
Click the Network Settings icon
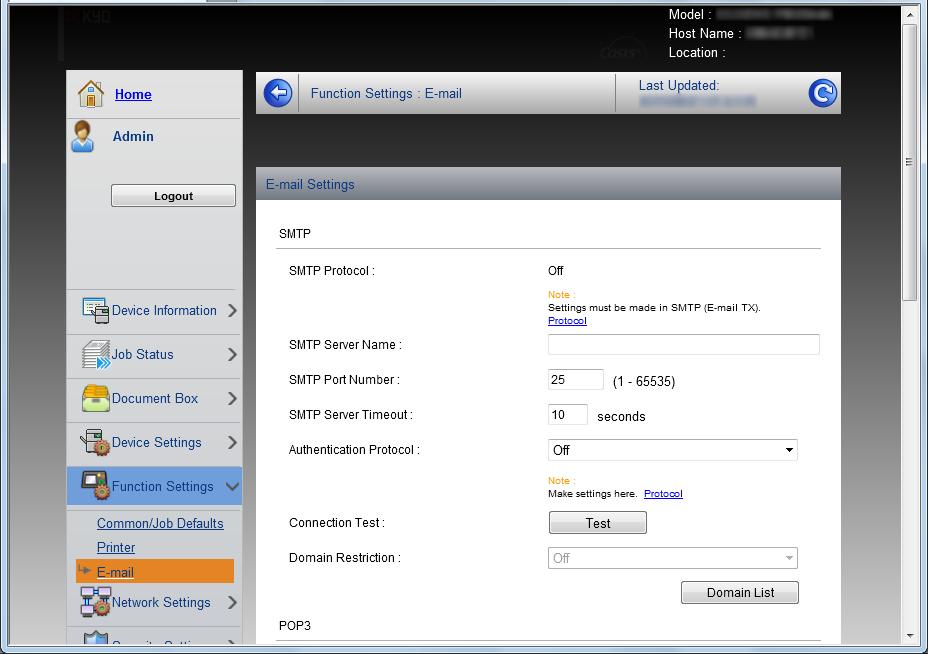pyautogui.click(x=95, y=602)
